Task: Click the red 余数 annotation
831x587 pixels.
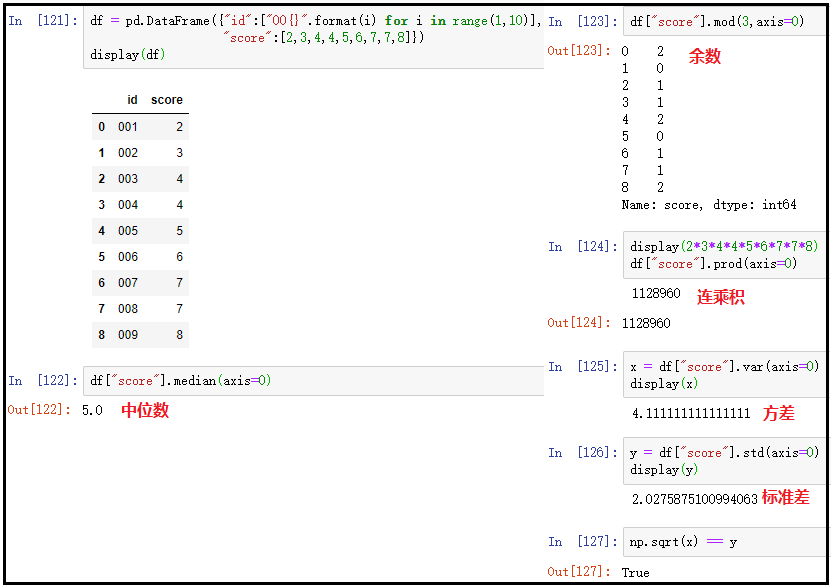Action: click(706, 56)
